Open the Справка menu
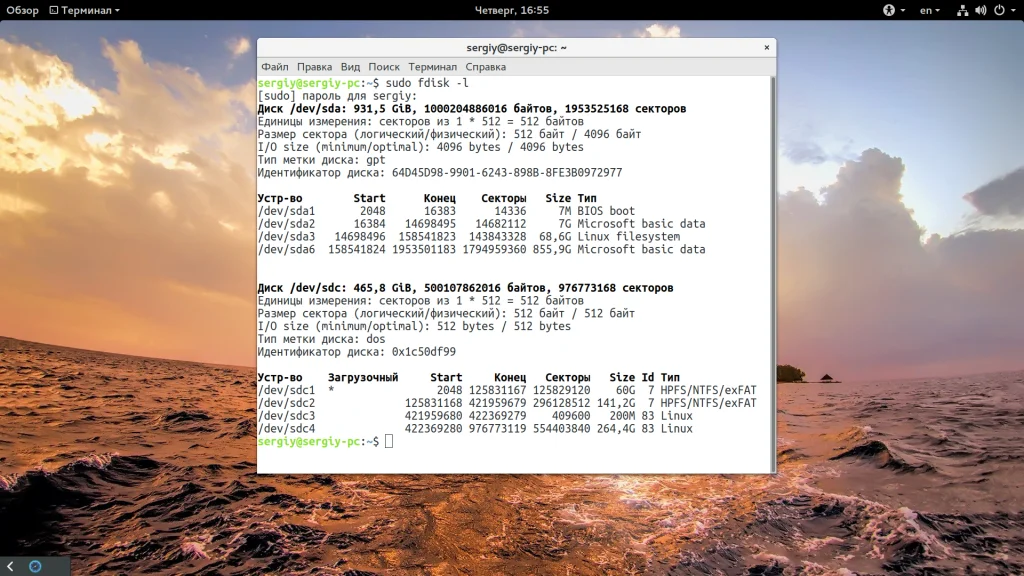This screenshot has width=1024, height=576. (486, 67)
